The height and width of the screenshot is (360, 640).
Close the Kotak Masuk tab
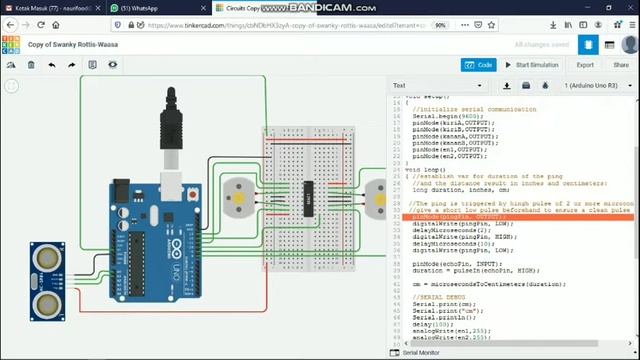98,8
